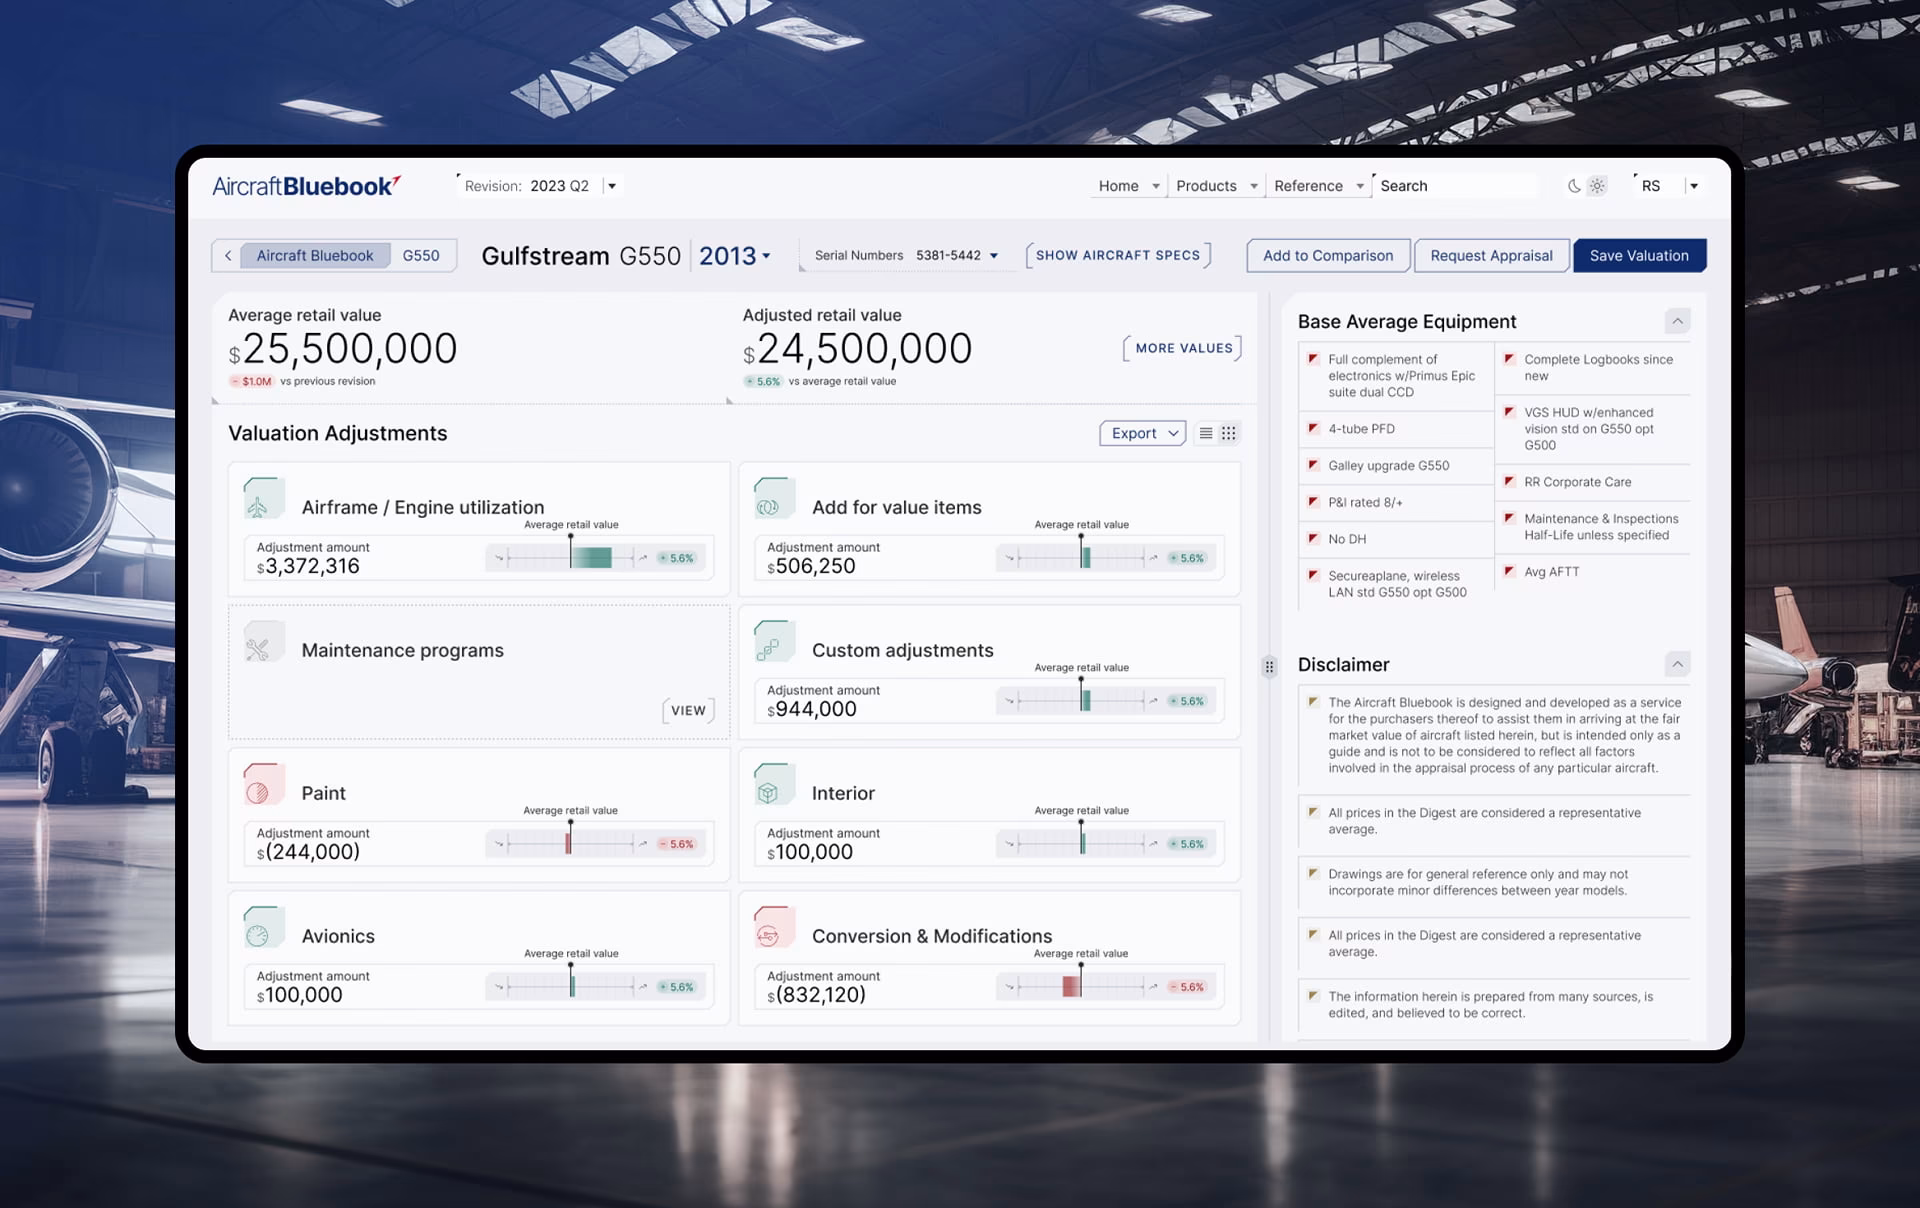Image resolution: width=1920 pixels, height=1208 pixels.
Task: Click Maintenance programs wrench icon
Action: [x=264, y=641]
